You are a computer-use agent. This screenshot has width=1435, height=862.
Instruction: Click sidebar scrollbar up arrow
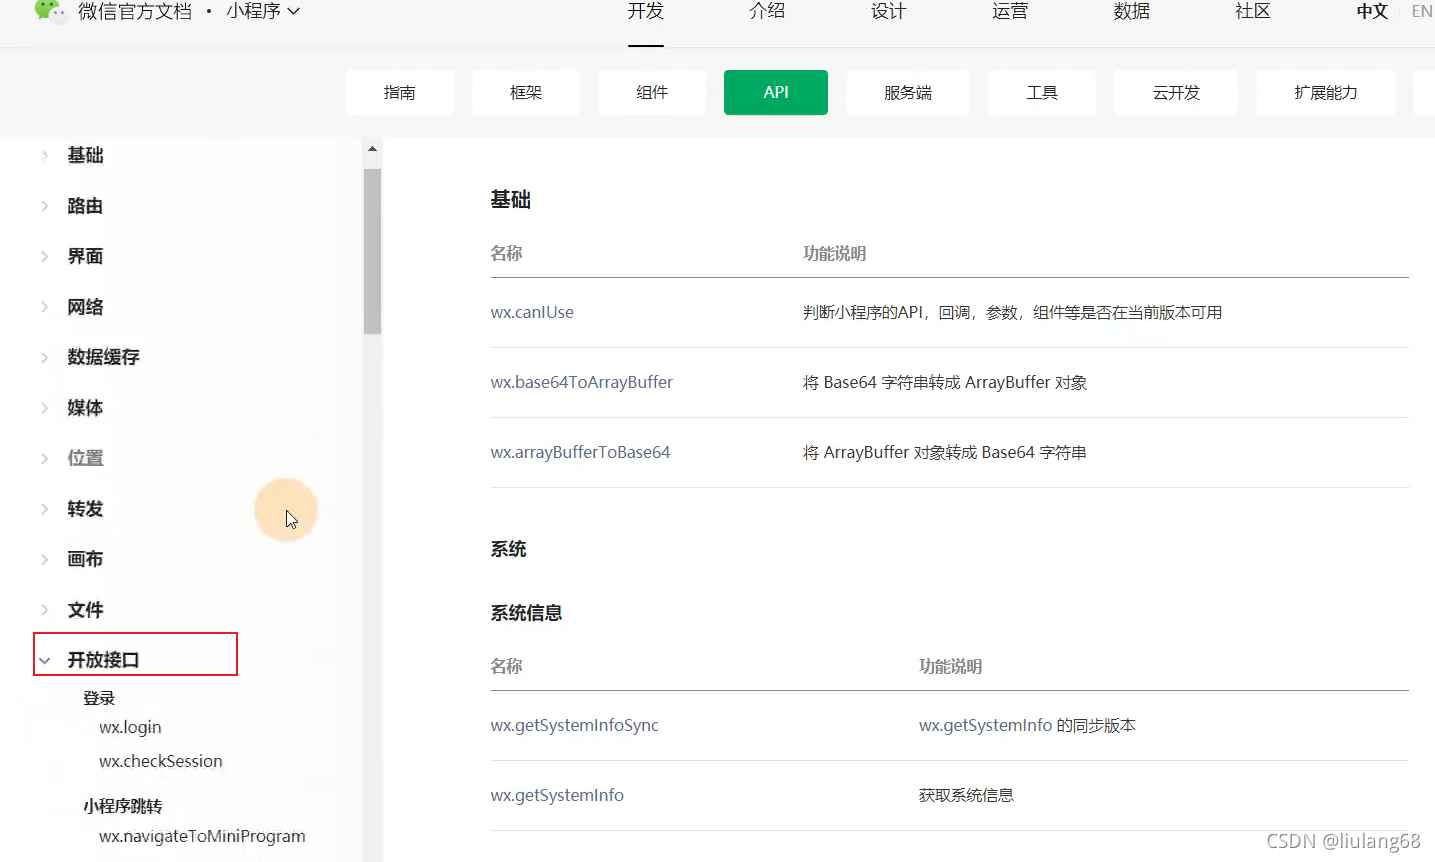point(372,149)
